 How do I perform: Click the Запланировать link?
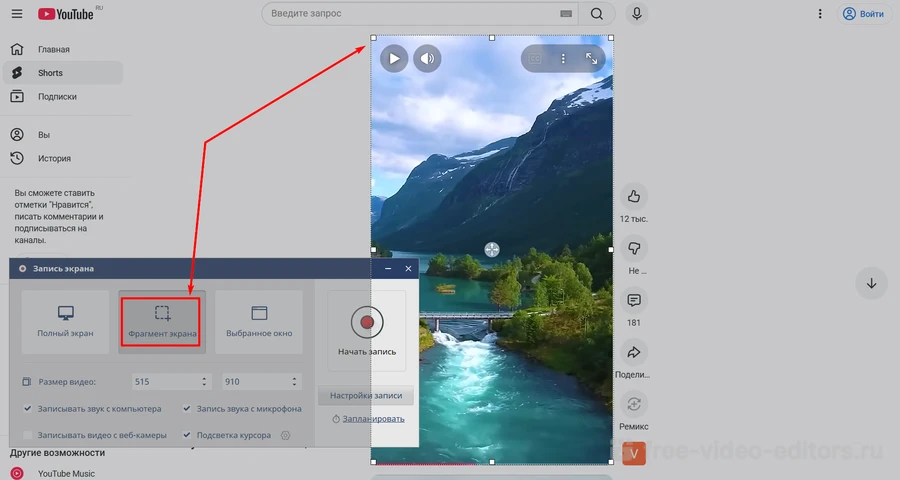(x=373, y=418)
